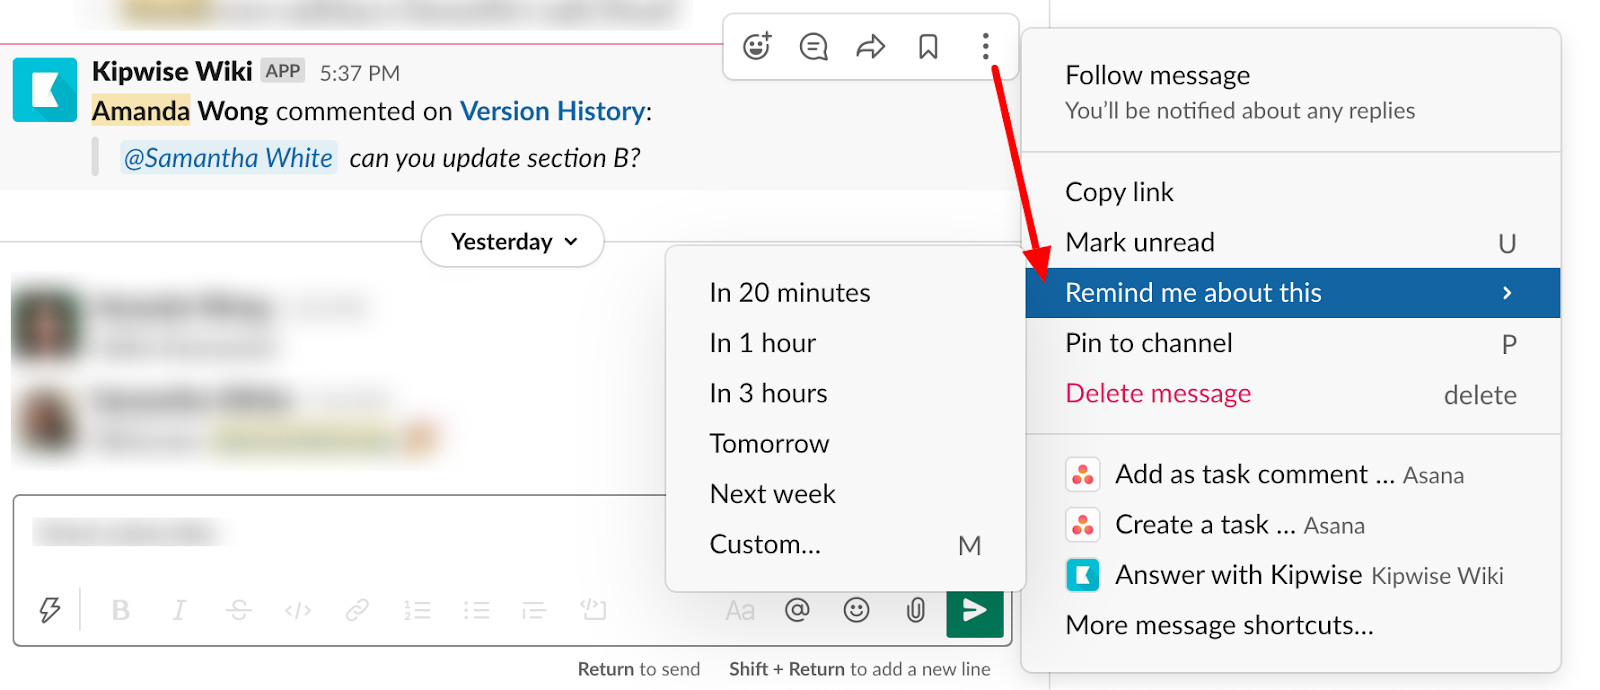The height and width of the screenshot is (690, 1600).
Task: Click the Kipwise Wiki app avatar
Action: click(45, 90)
